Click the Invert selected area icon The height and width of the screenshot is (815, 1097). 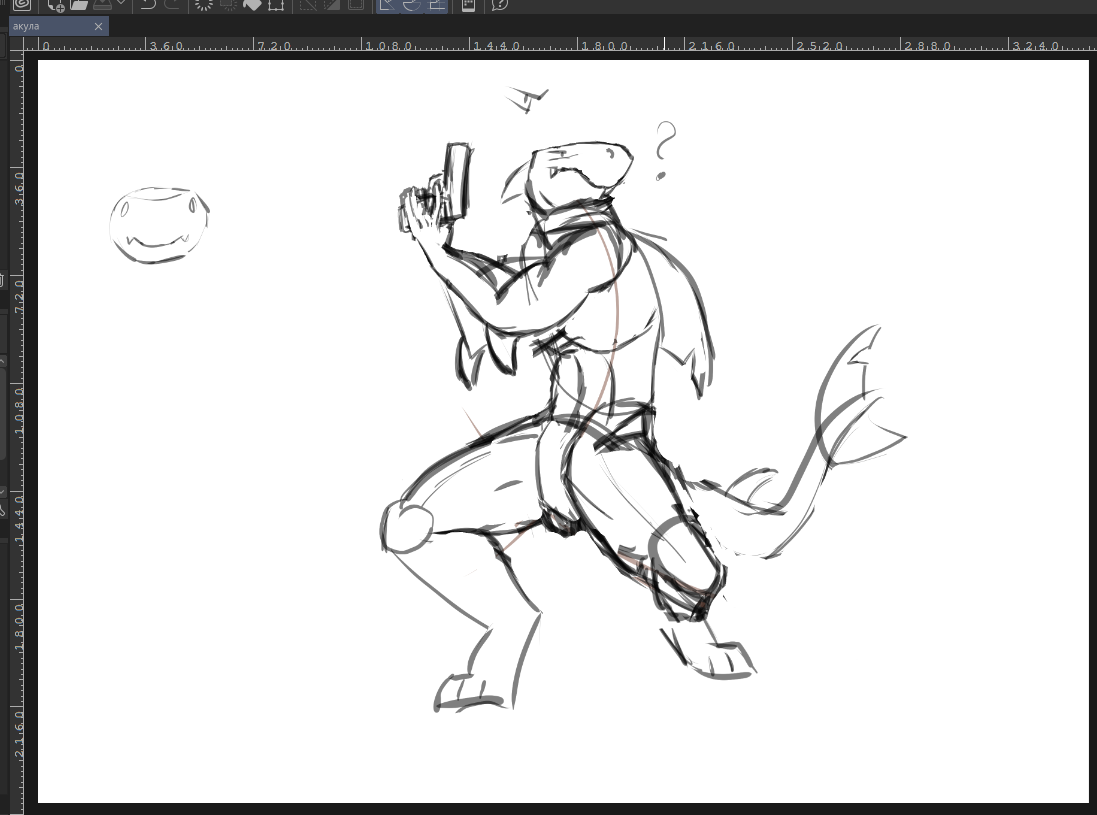[331, 4]
